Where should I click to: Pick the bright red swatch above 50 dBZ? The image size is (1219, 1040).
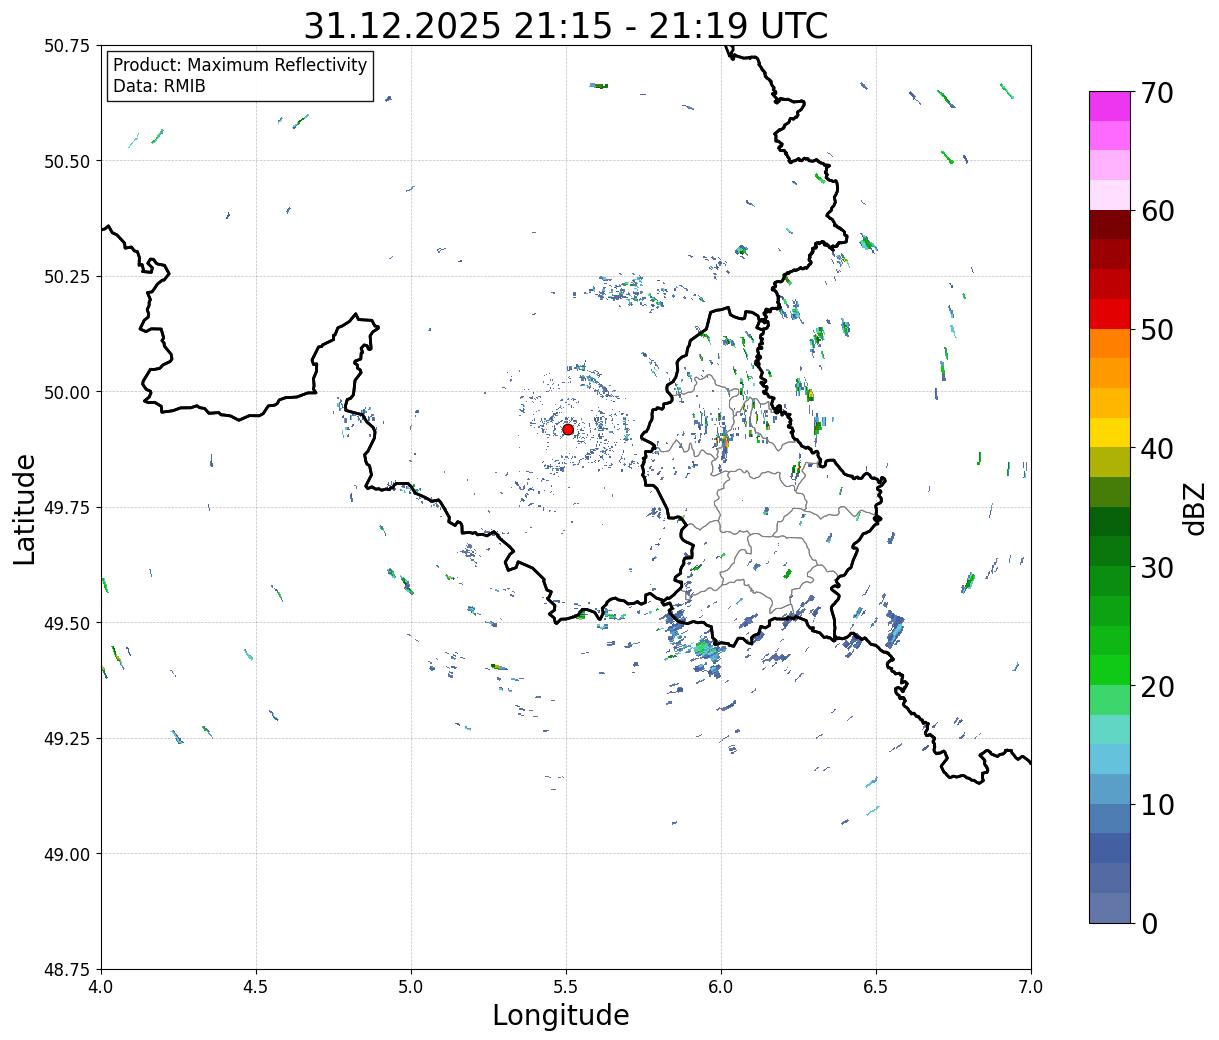click(x=1109, y=314)
